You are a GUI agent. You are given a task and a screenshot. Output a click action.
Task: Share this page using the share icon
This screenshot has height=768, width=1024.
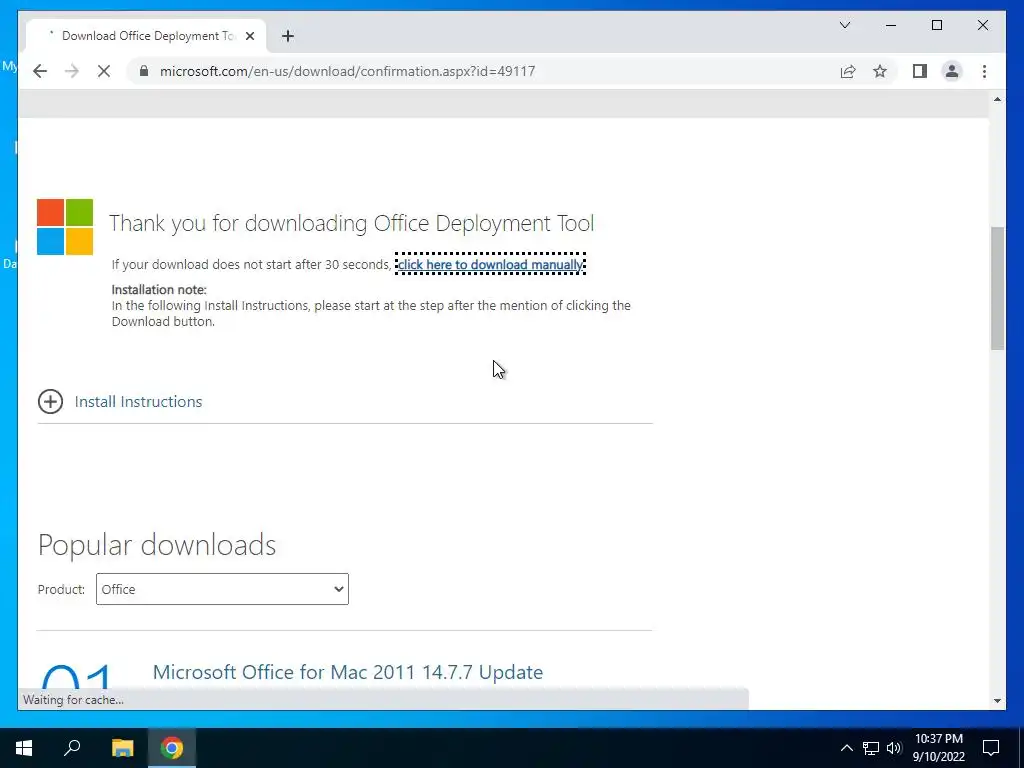[x=848, y=71]
